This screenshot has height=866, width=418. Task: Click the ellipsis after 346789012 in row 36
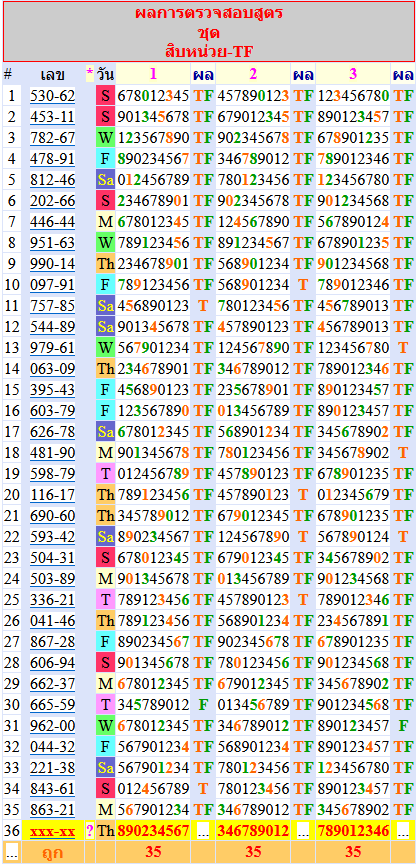click(x=303, y=831)
